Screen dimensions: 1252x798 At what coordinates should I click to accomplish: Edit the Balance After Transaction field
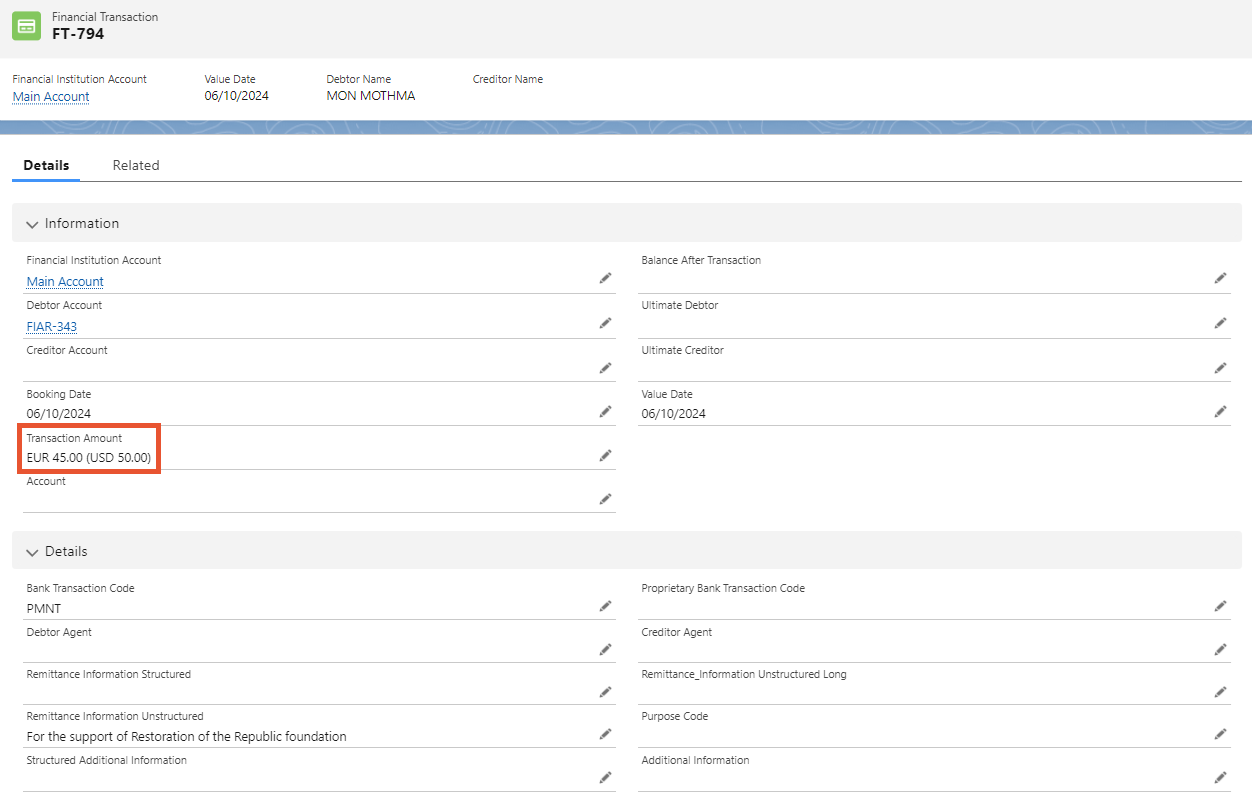1220,278
